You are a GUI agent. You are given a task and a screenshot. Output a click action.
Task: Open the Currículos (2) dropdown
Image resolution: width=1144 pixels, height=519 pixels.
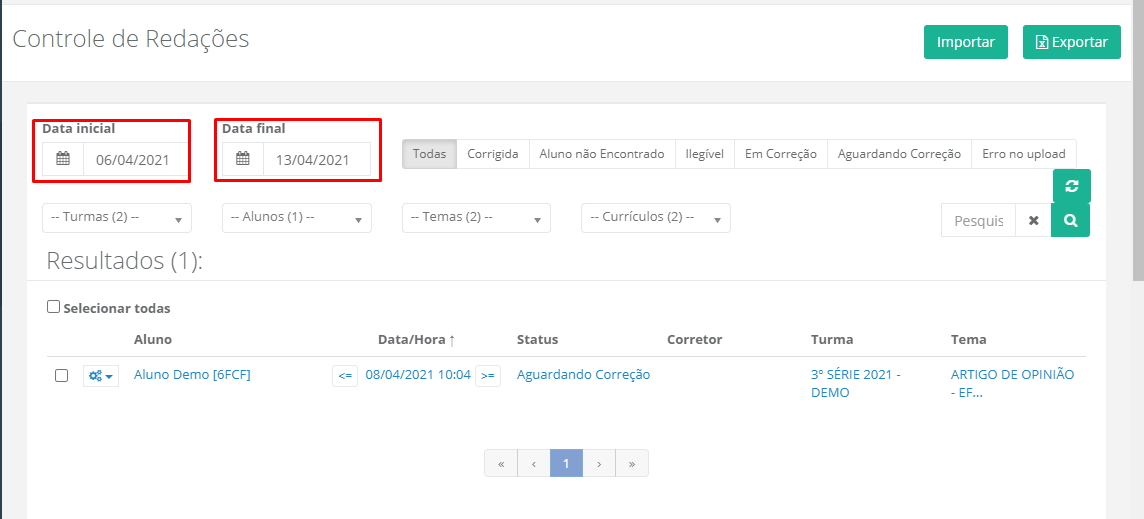pos(655,218)
